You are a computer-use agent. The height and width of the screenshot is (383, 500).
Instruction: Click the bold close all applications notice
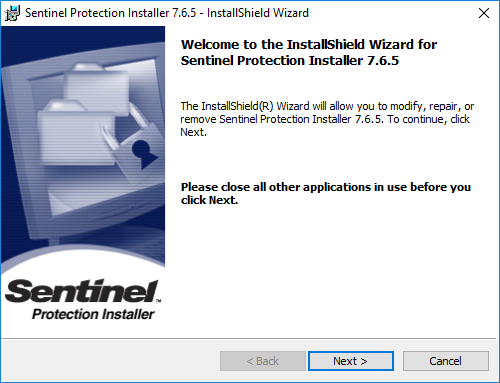[x=326, y=193]
